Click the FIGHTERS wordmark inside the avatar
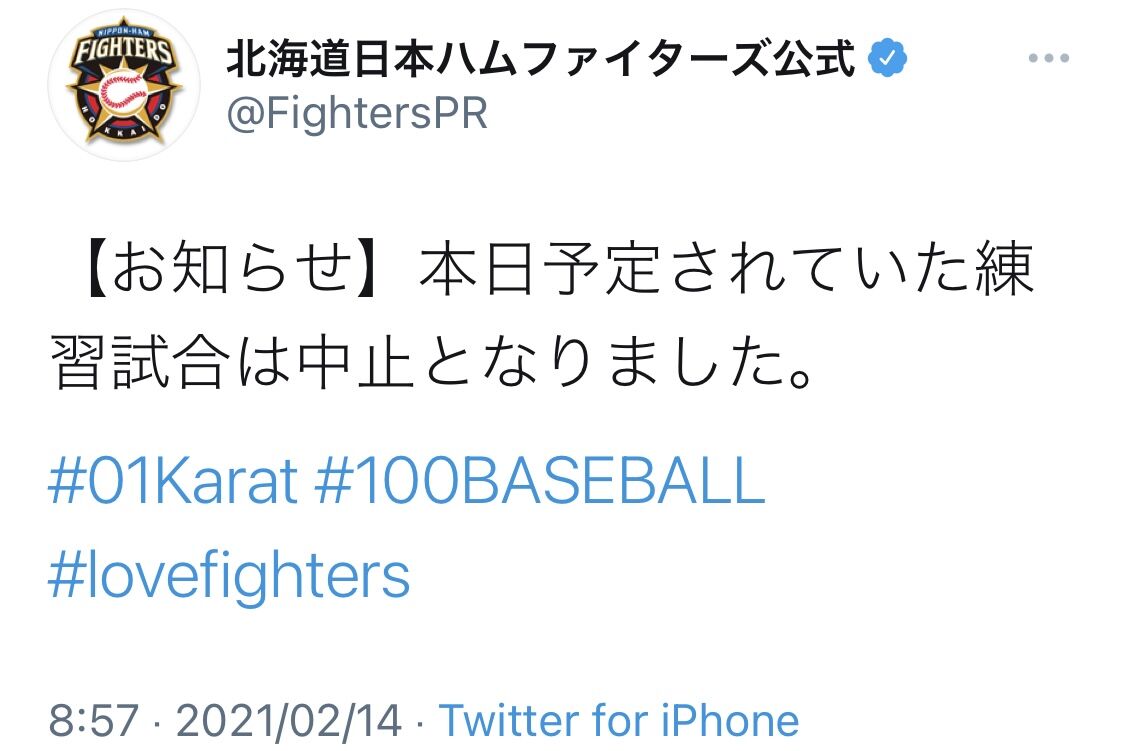The width and height of the screenshot is (1124, 751). pyautogui.click(x=124, y=52)
